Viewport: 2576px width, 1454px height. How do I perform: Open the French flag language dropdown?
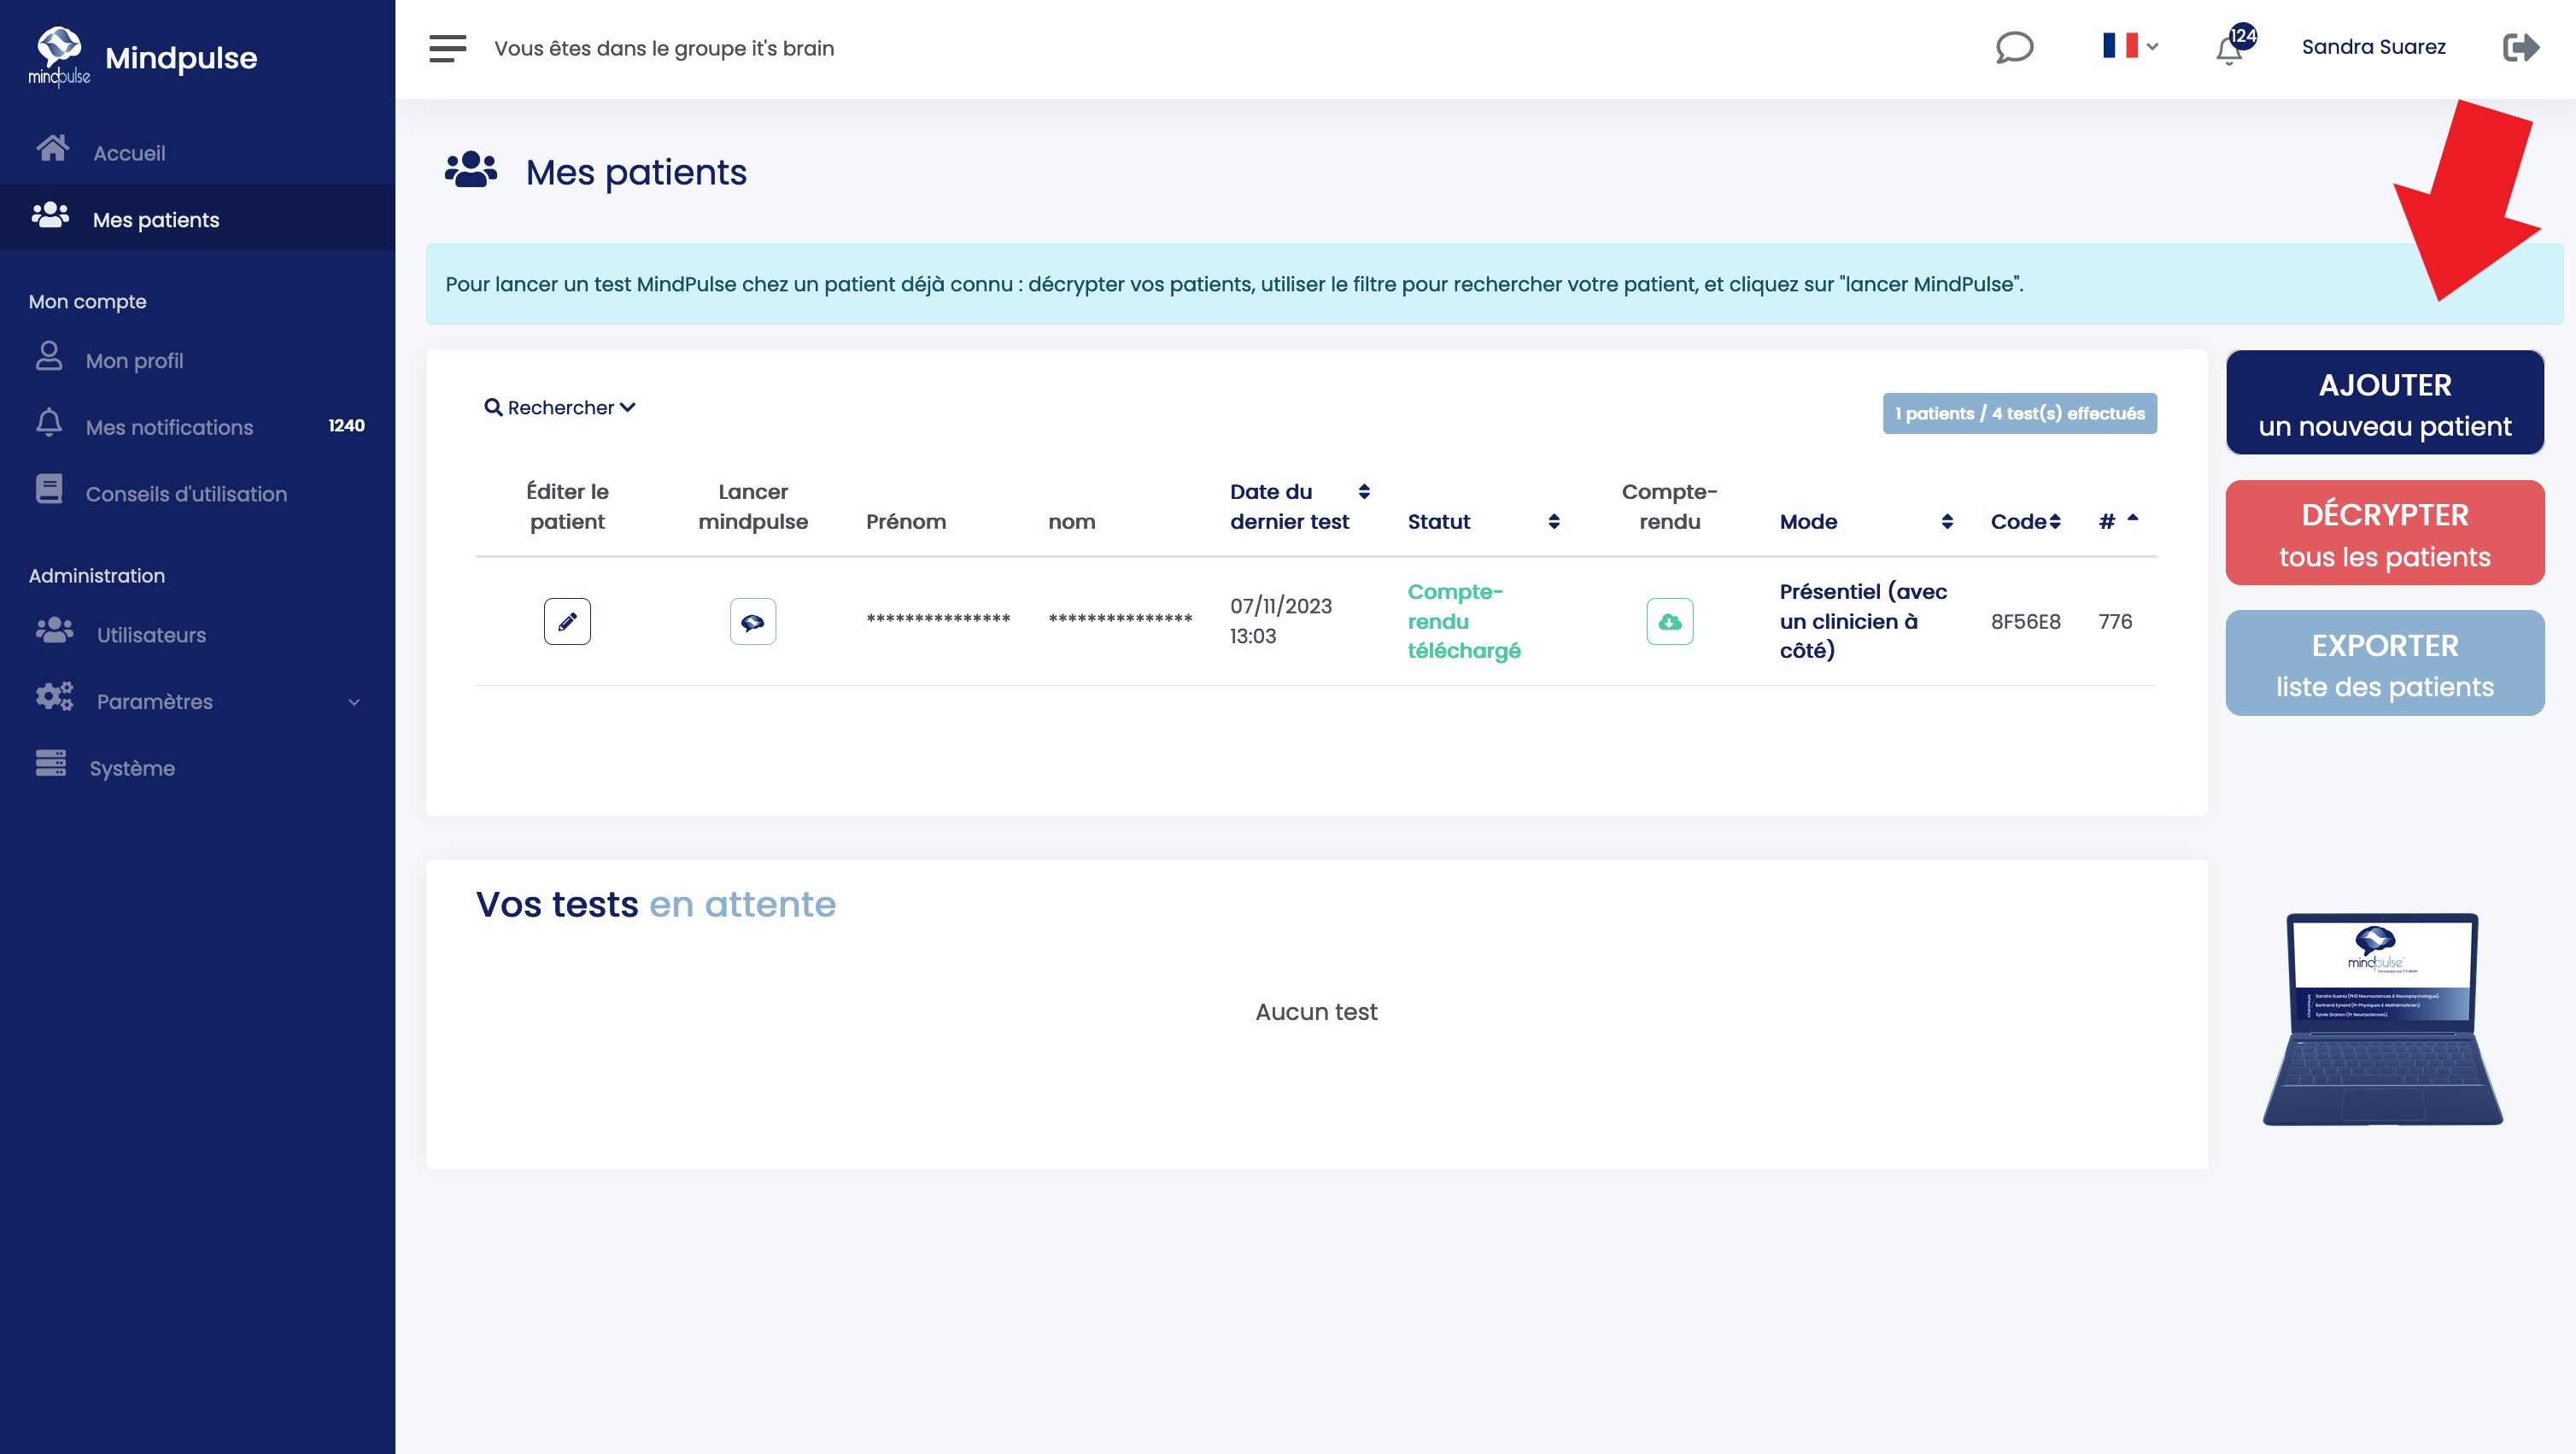[2129, 46]
